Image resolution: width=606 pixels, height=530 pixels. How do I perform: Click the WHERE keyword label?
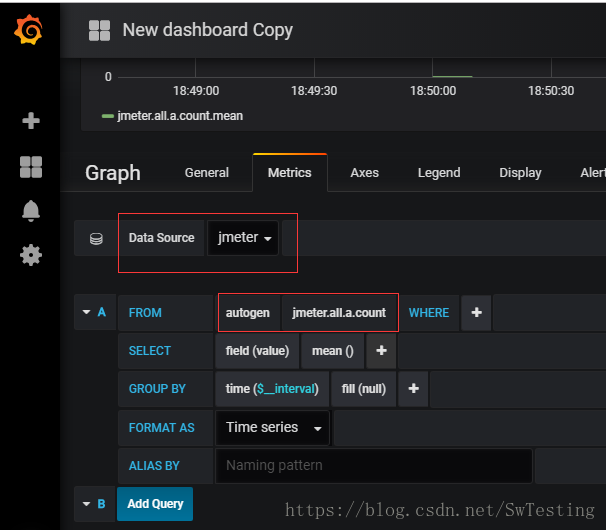(x=429, y=312)
